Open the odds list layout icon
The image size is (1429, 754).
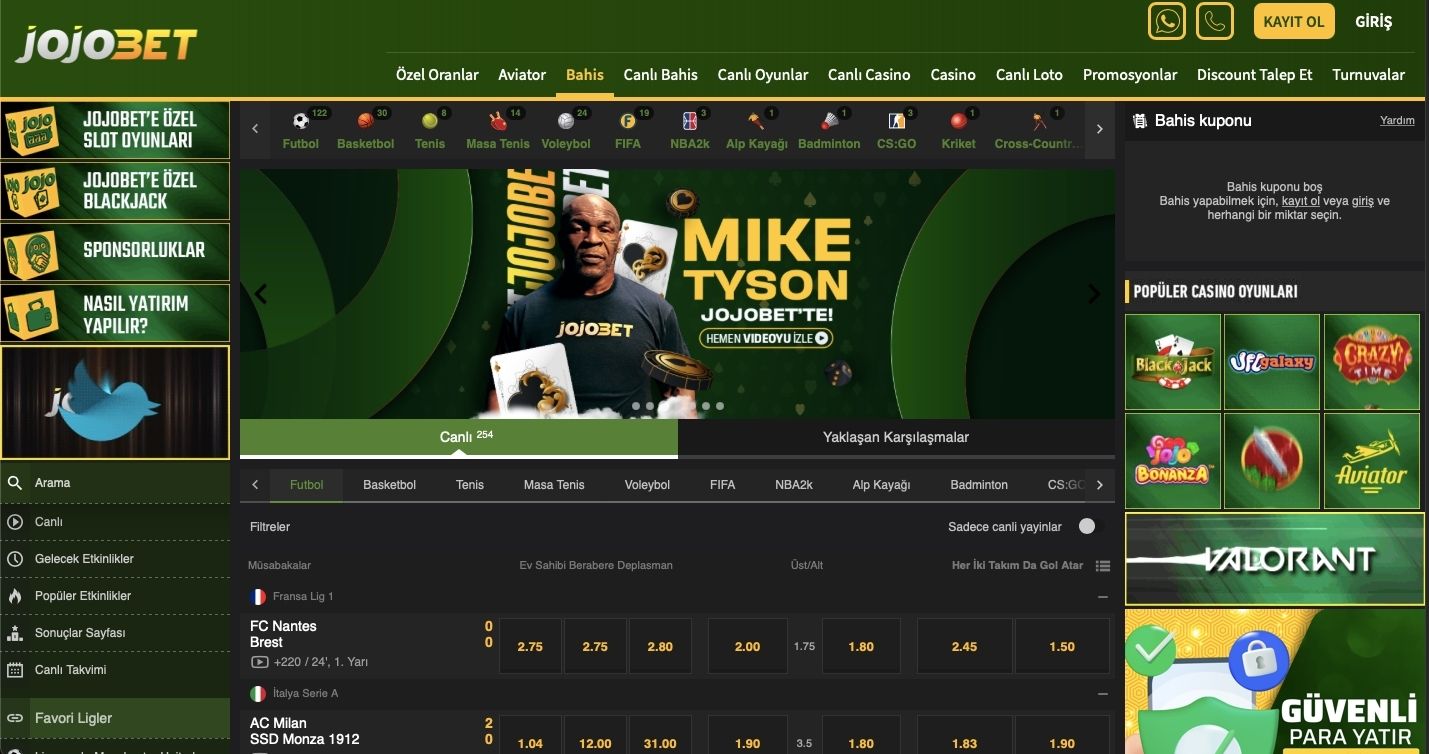[1103, 566]
